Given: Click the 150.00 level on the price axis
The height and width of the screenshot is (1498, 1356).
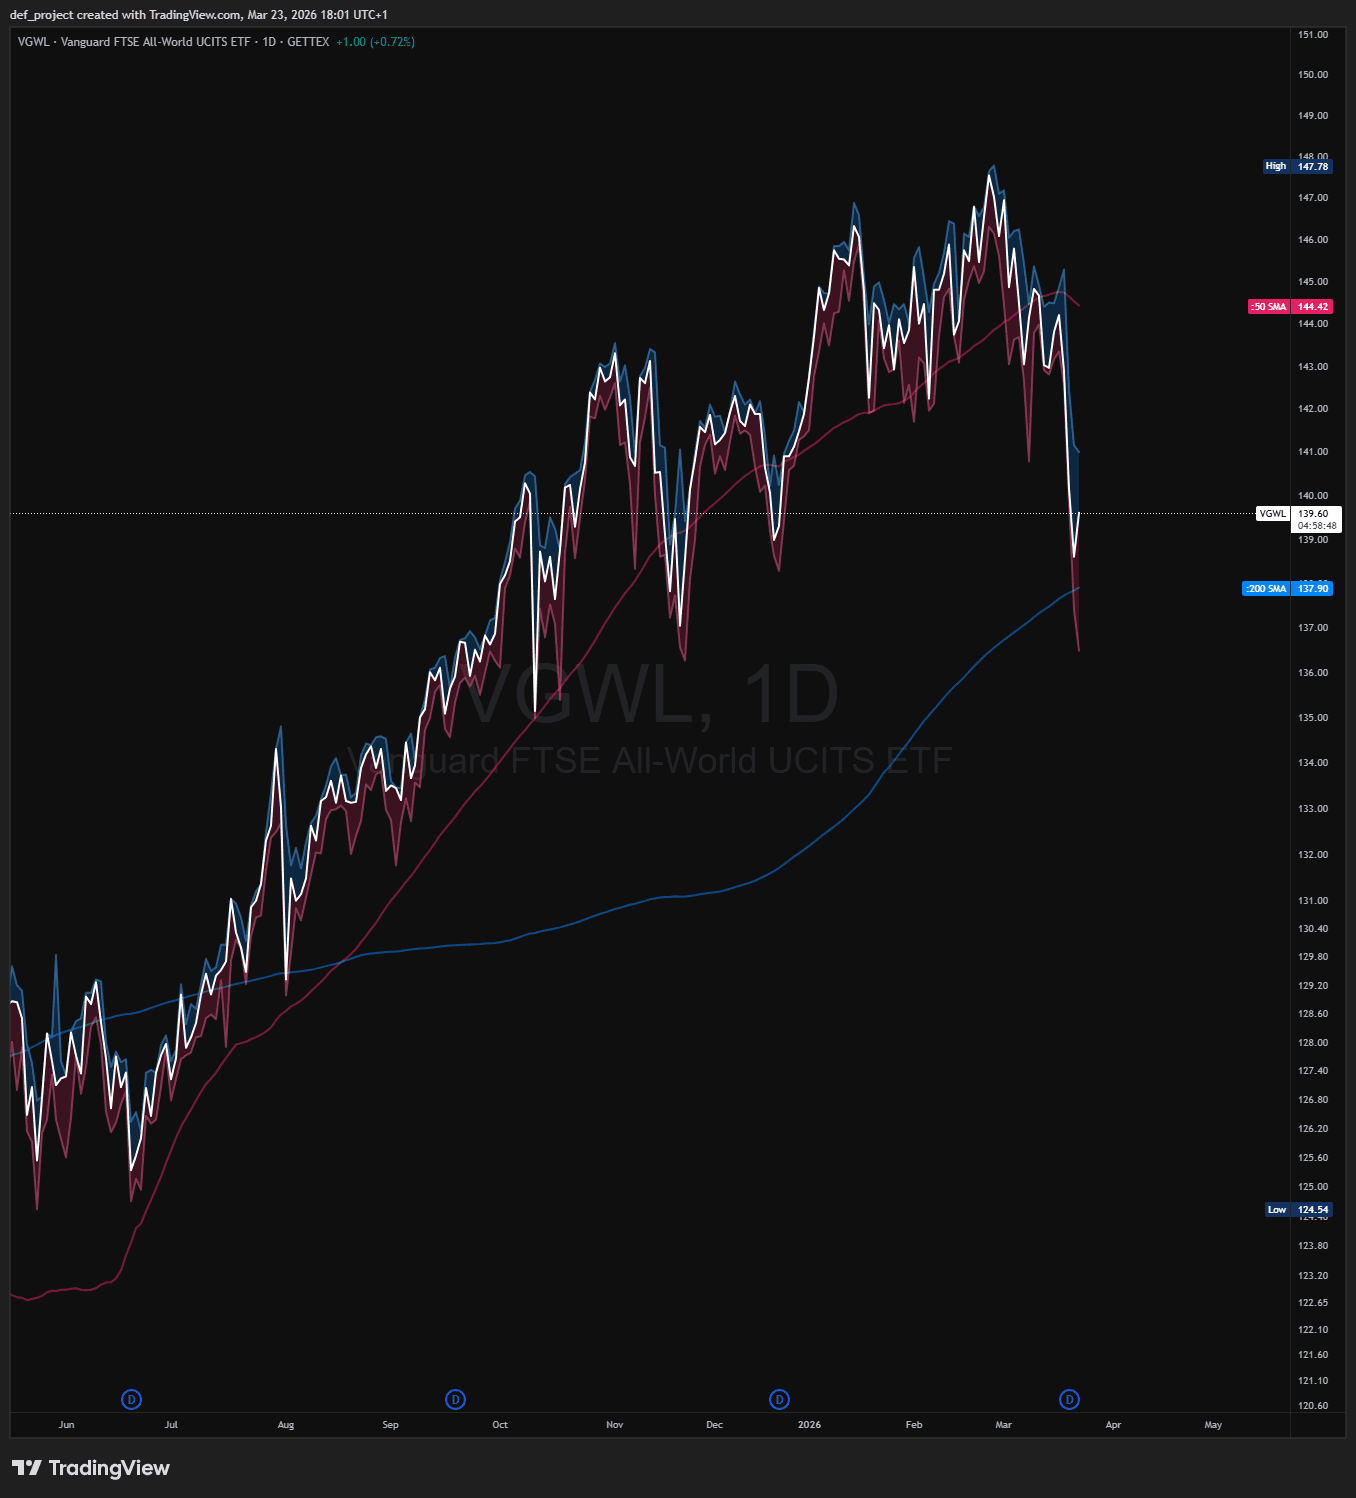Looking at the screenshot, I should click(x=1313, y=75).
